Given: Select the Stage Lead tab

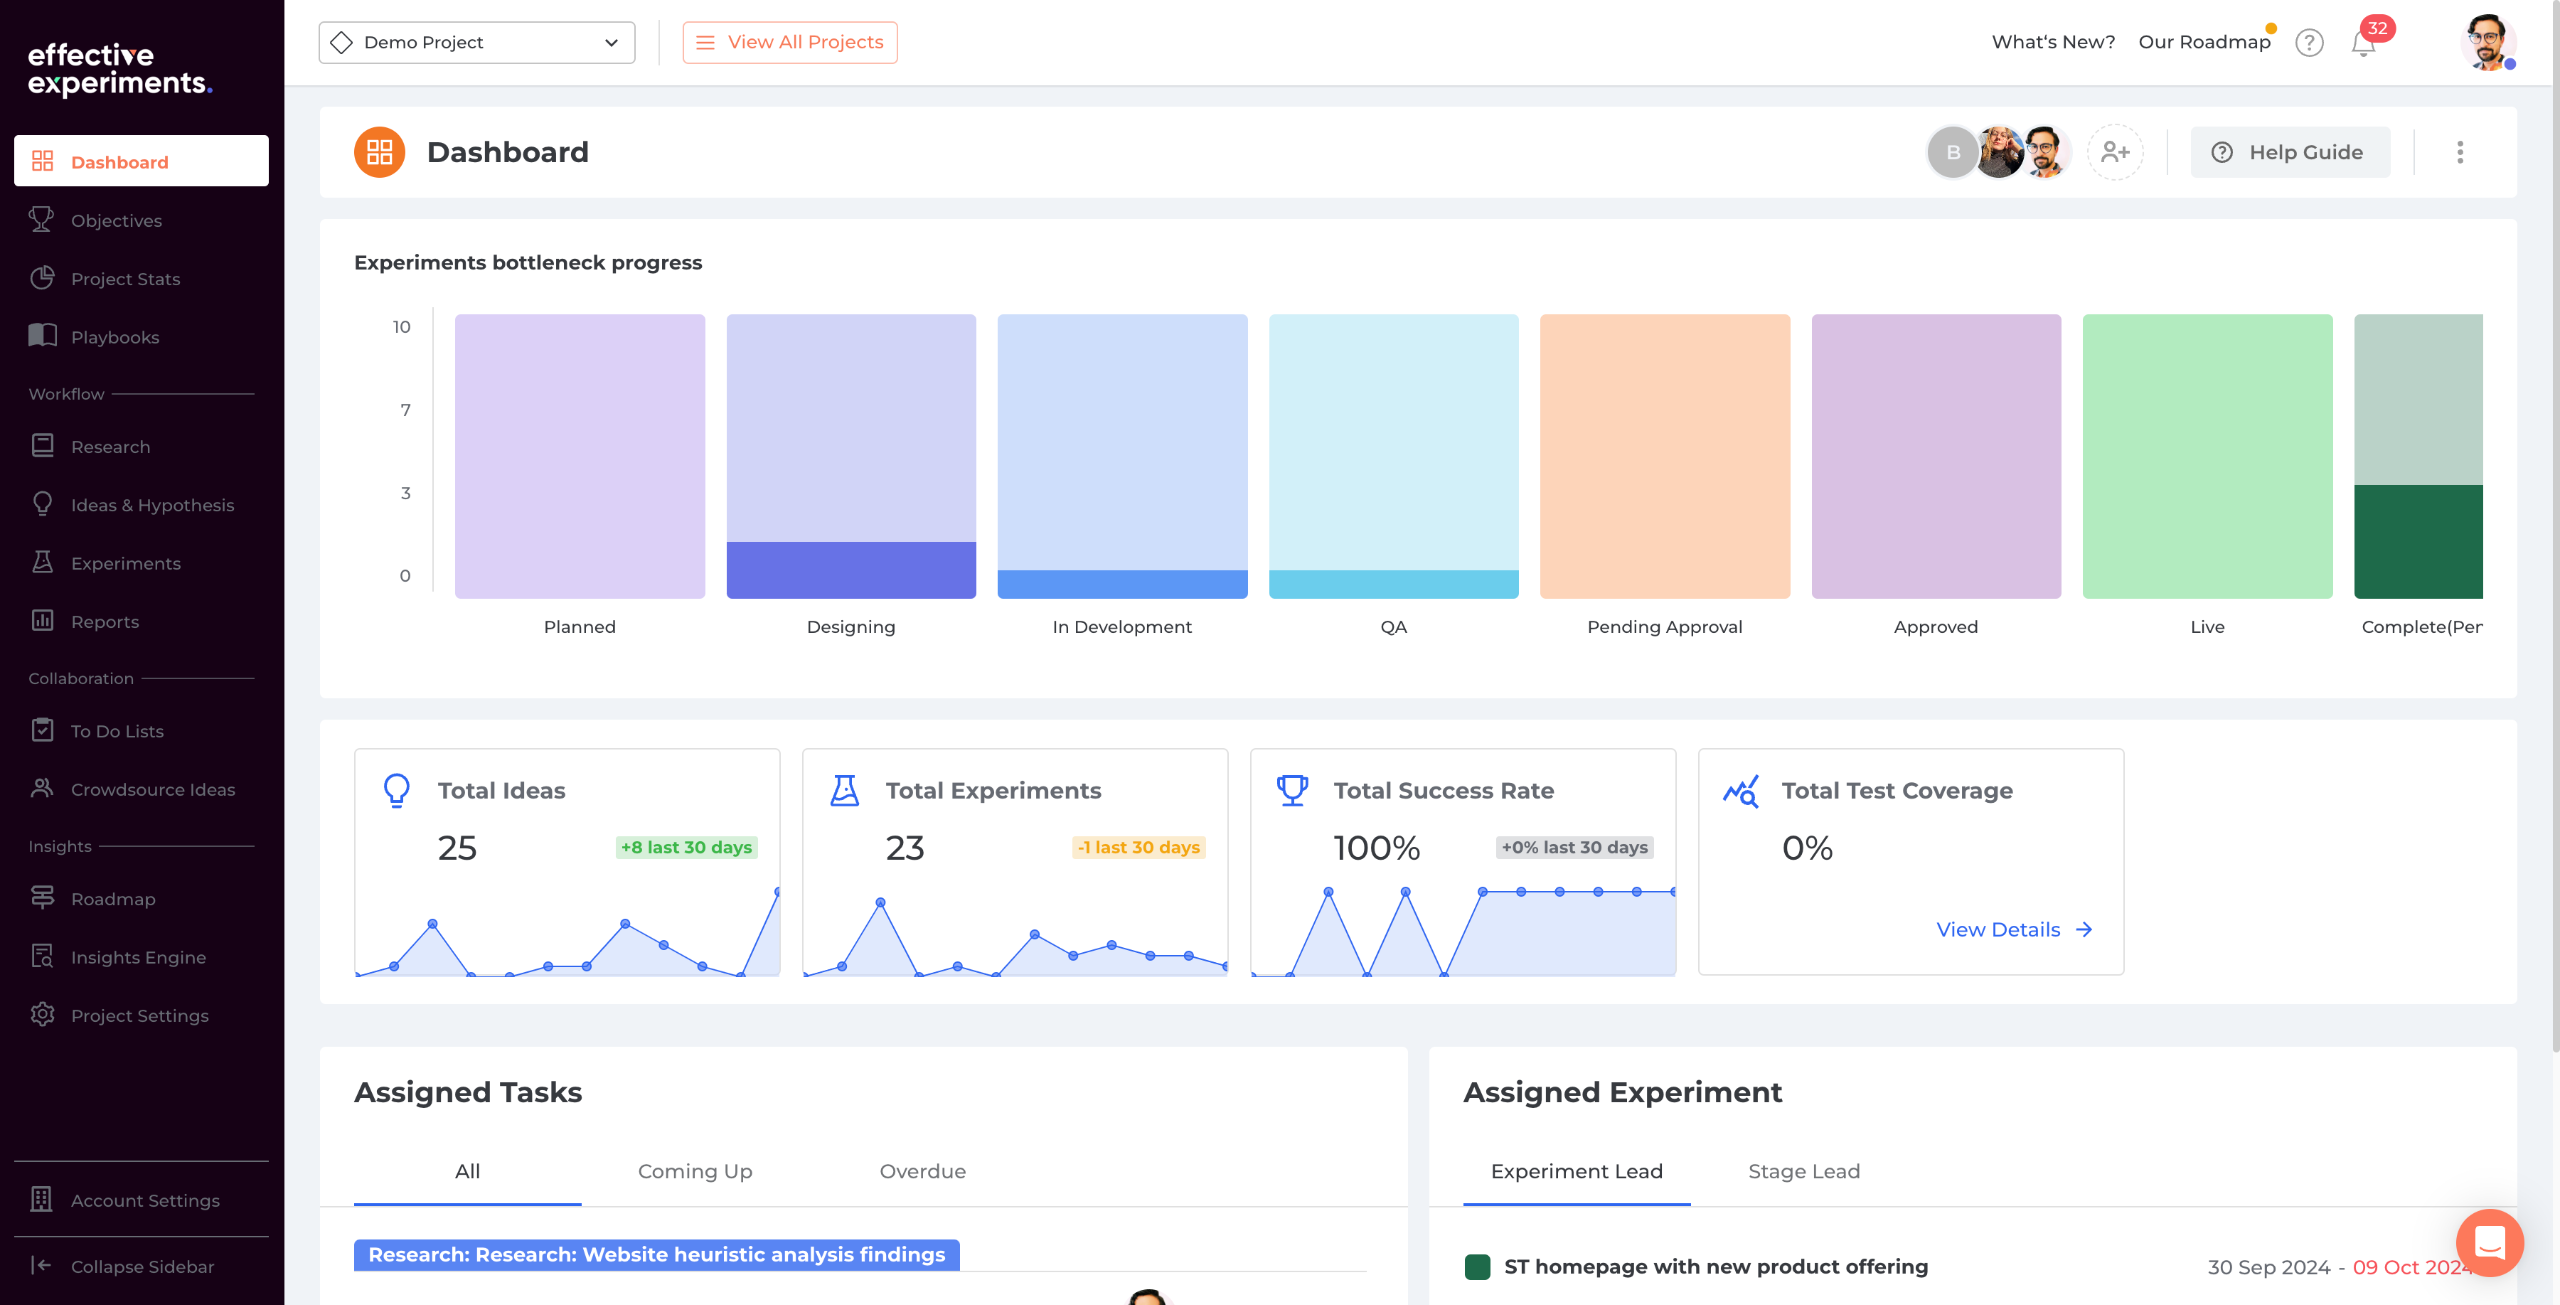Looking at the screenshot, I should click(1803, 1171).
